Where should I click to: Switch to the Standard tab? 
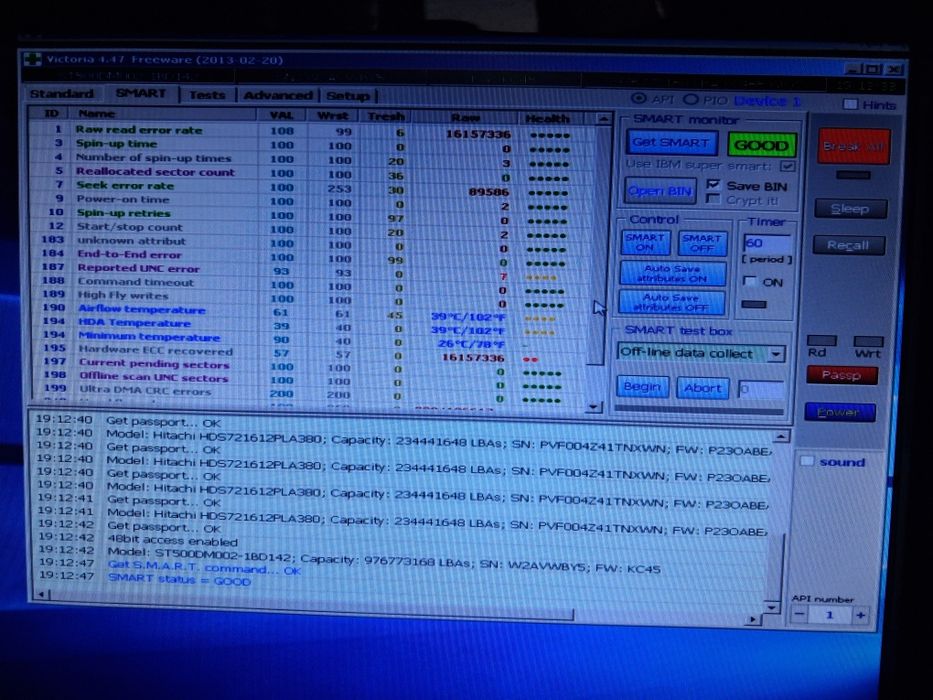point(61,93)
